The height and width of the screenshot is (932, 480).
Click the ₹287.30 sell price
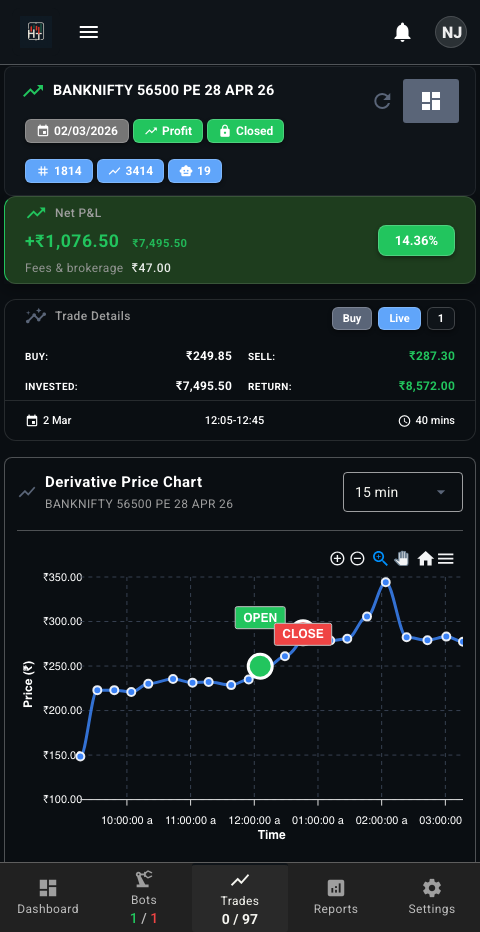[x=432, y=356]
